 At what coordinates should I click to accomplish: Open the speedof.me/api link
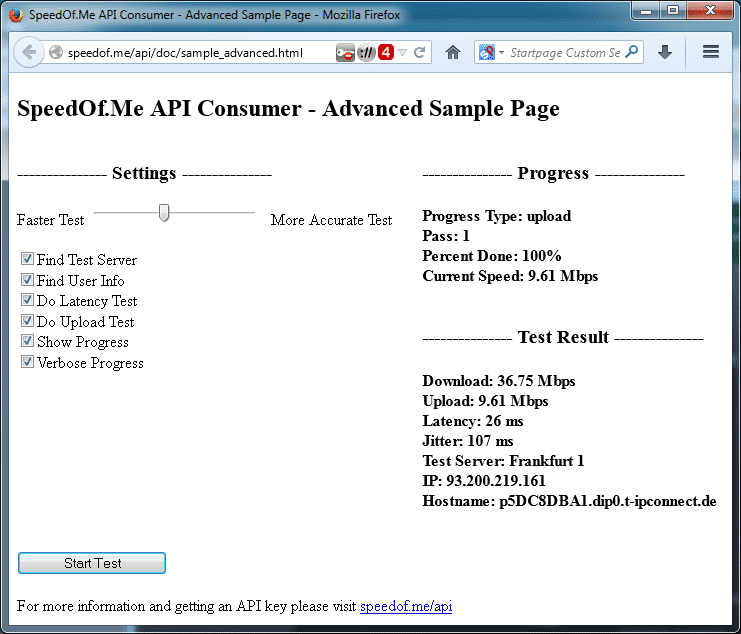tap(406, 606)
